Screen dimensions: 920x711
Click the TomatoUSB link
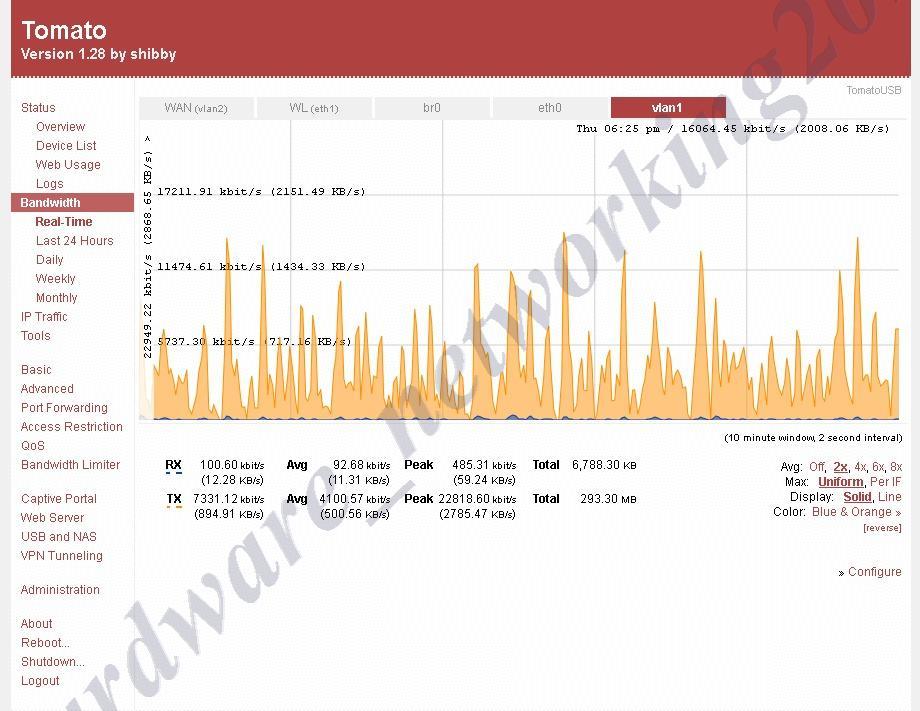coord(874,90)
